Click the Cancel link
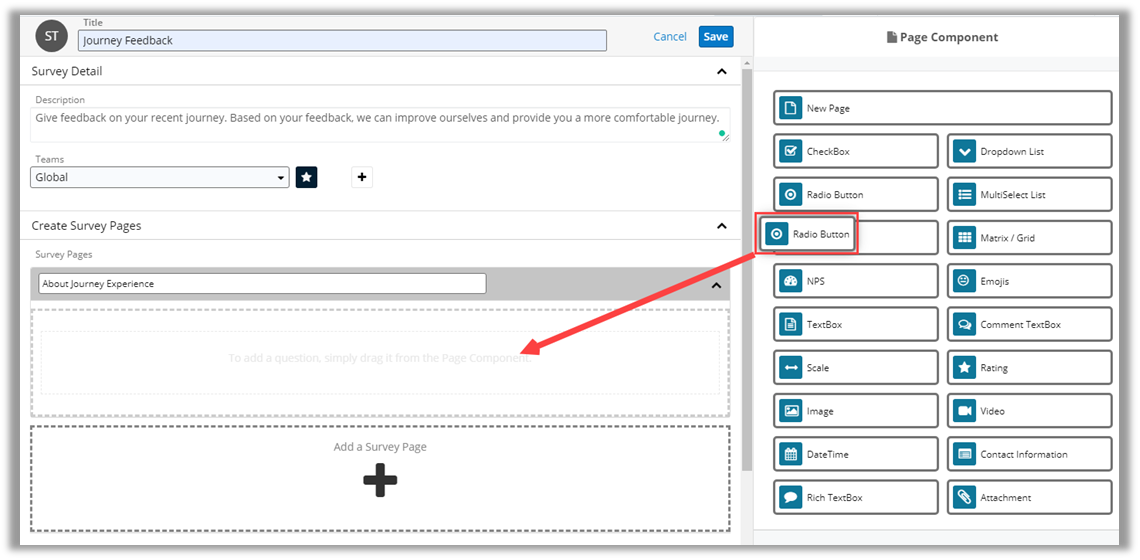Image resolution: width=1140 pixels, height=560 pixels. coord(670,37)
